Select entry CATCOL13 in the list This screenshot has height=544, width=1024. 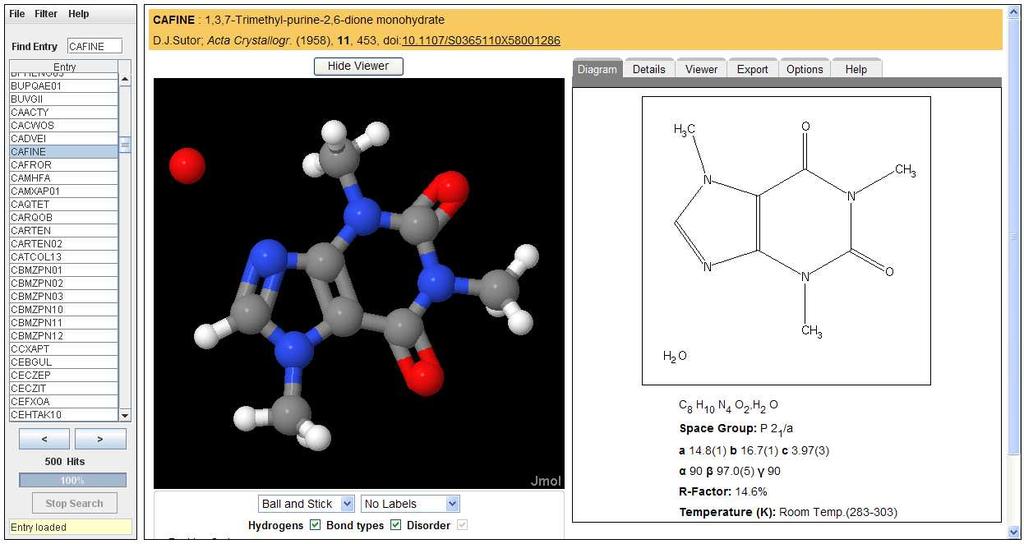tap(63, 257)
